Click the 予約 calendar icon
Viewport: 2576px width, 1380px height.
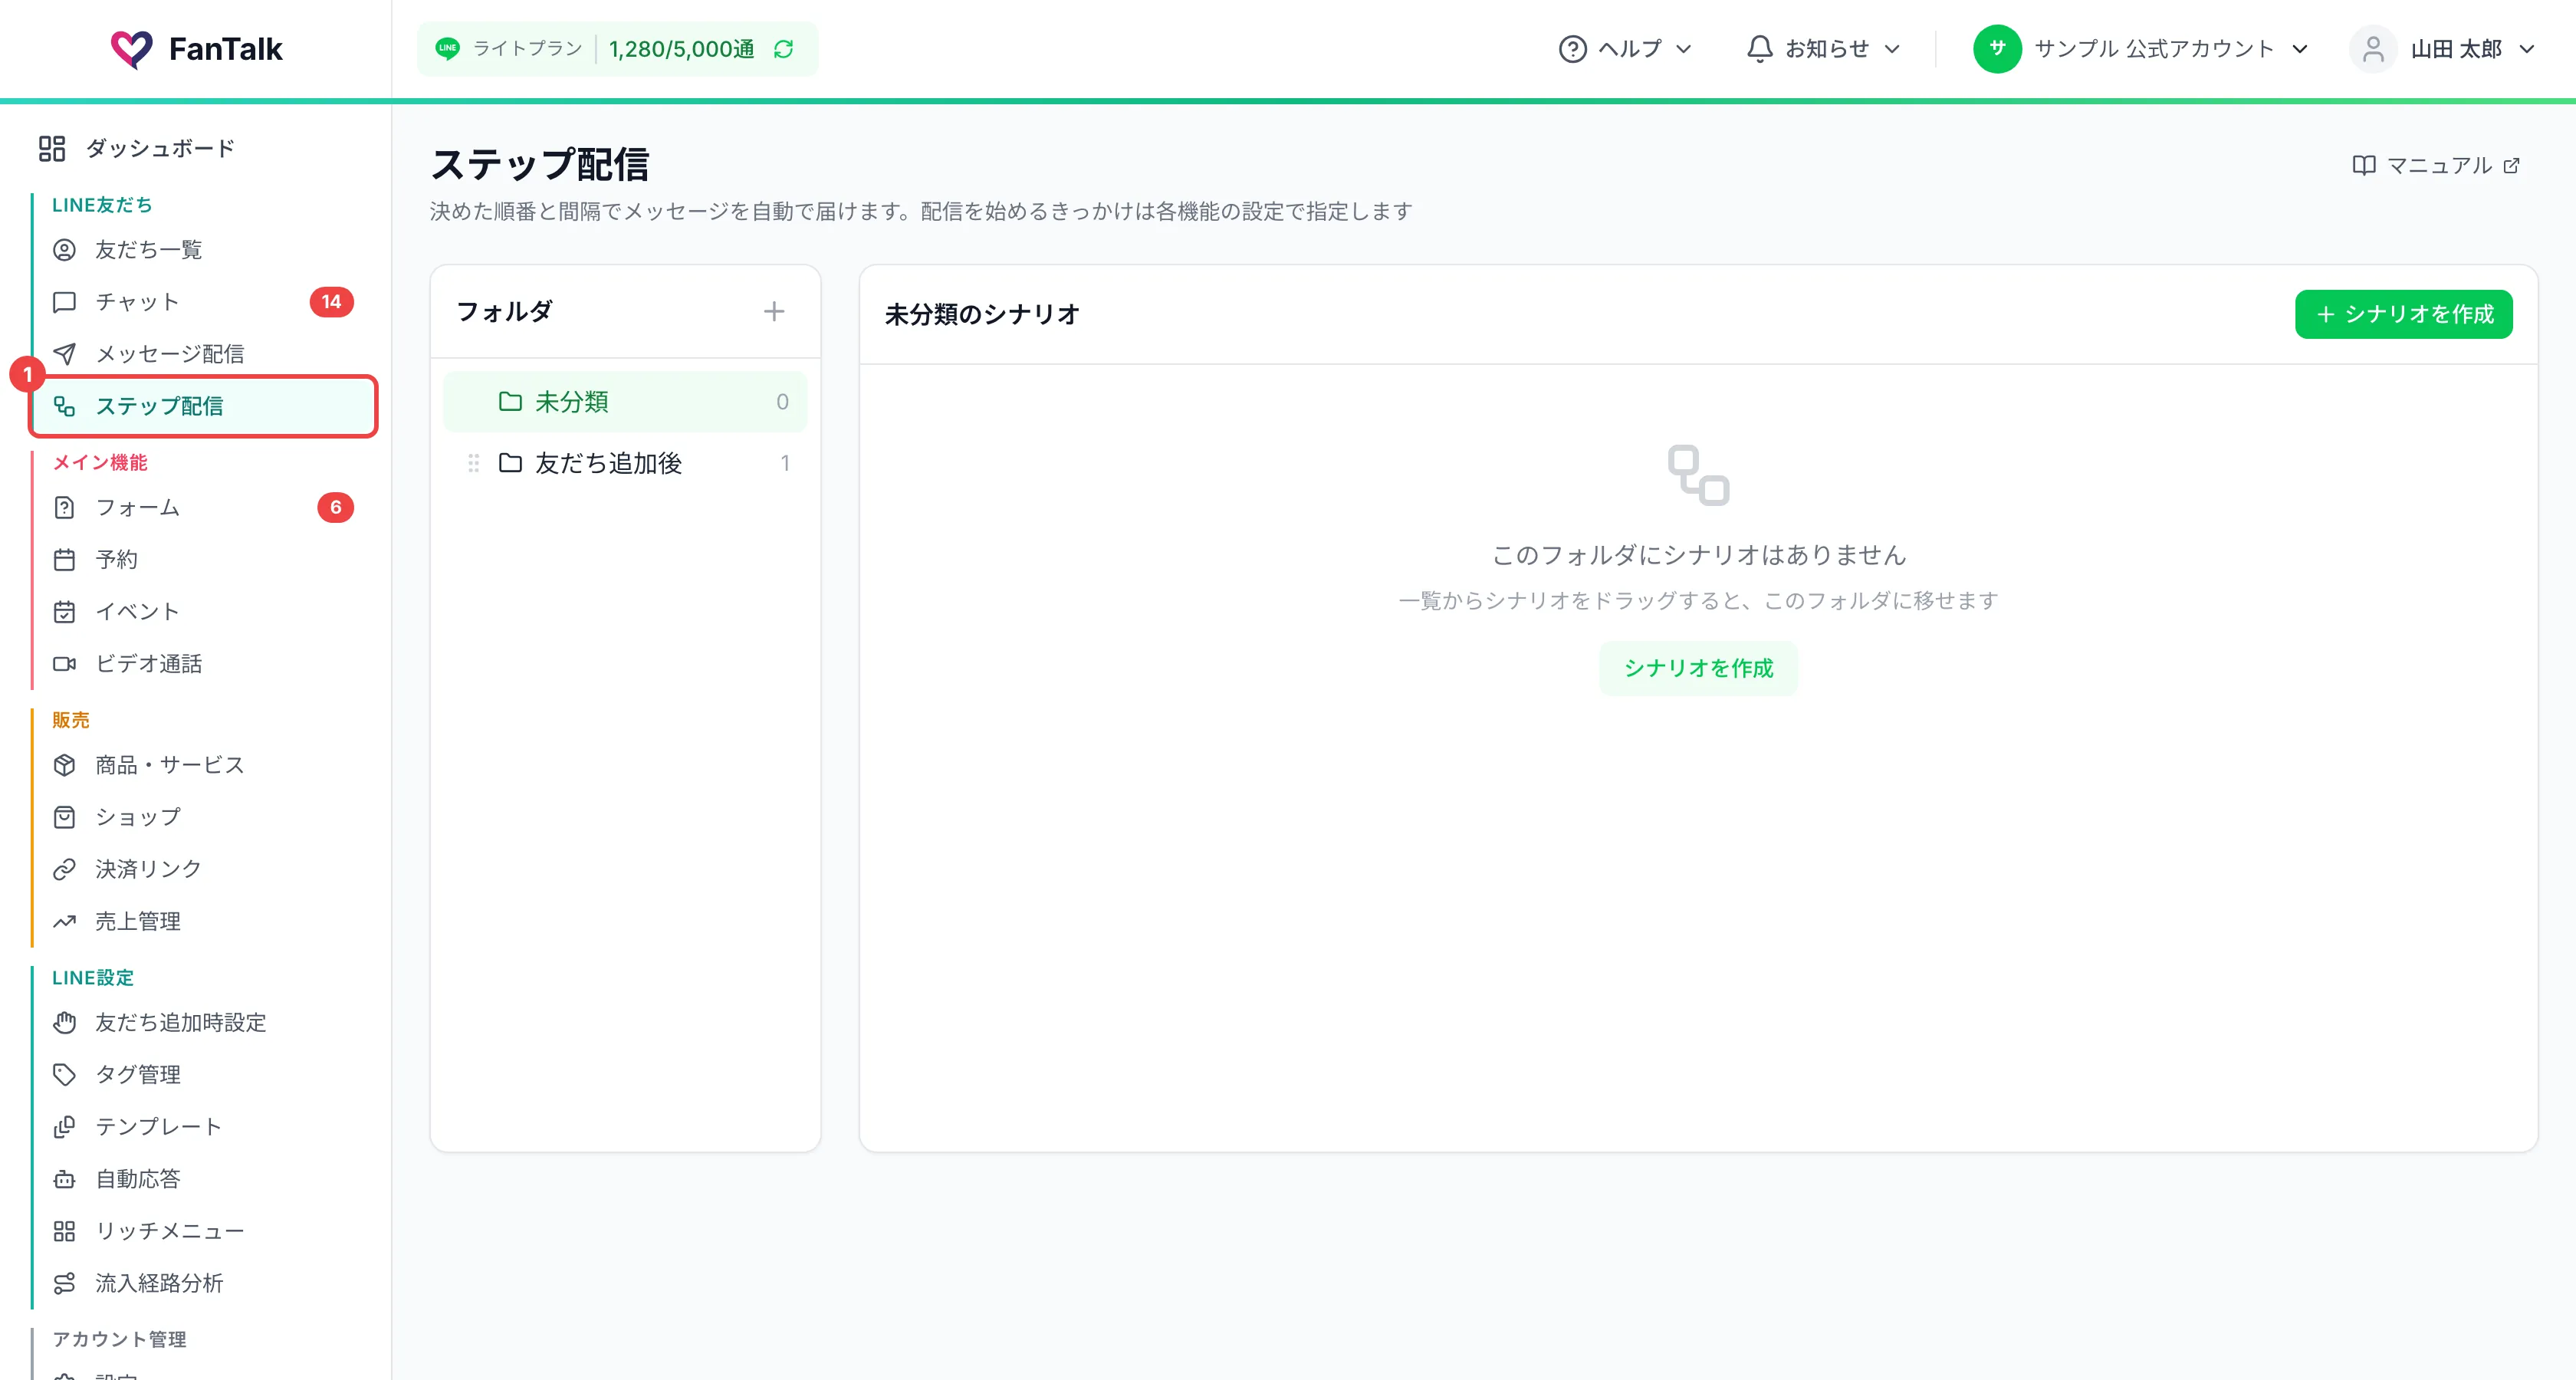click(64, 560)
